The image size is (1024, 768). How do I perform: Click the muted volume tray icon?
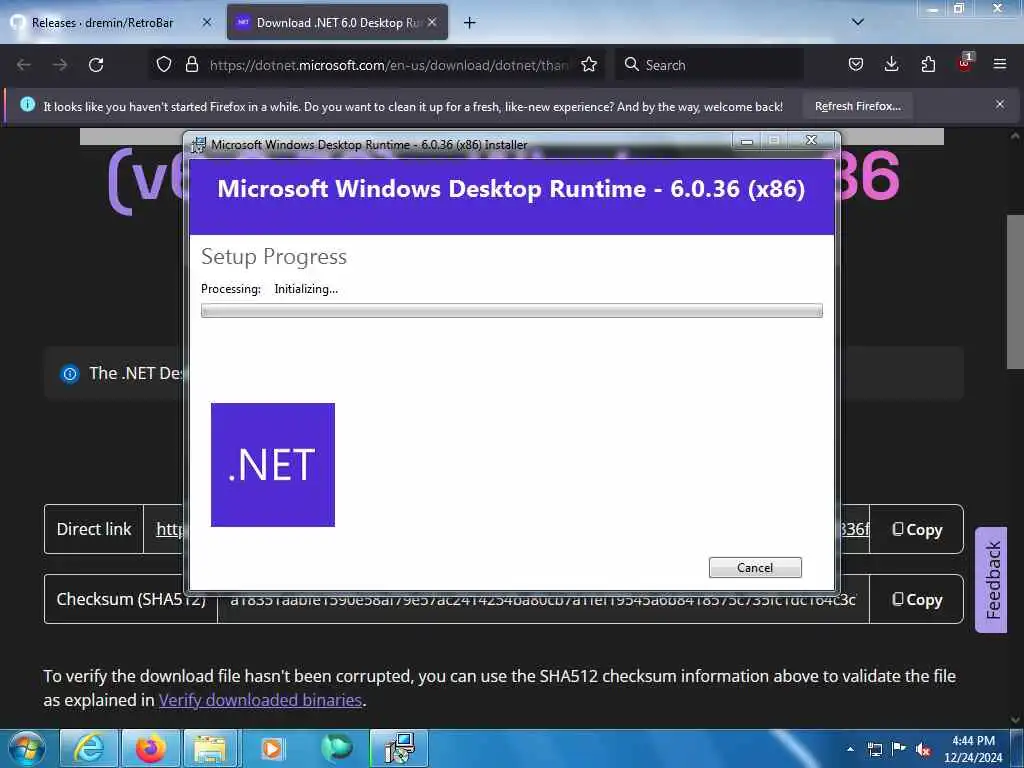923,749
